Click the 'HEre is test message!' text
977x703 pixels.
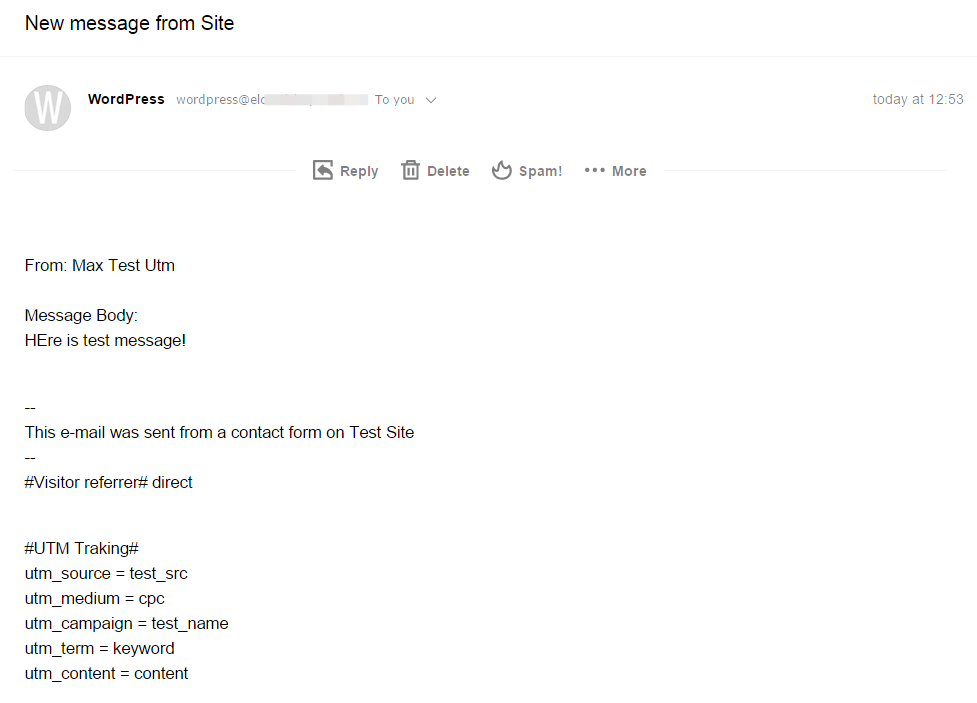click(x=105, y=340)
